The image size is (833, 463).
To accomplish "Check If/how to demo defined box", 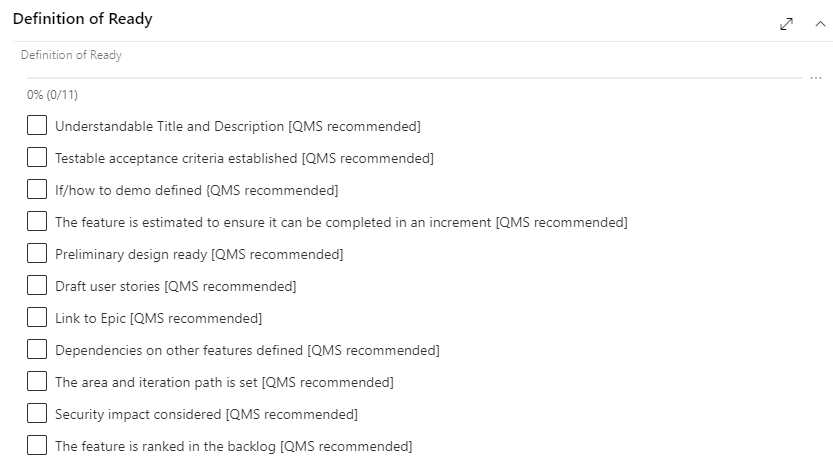I will tap(37, 189).
